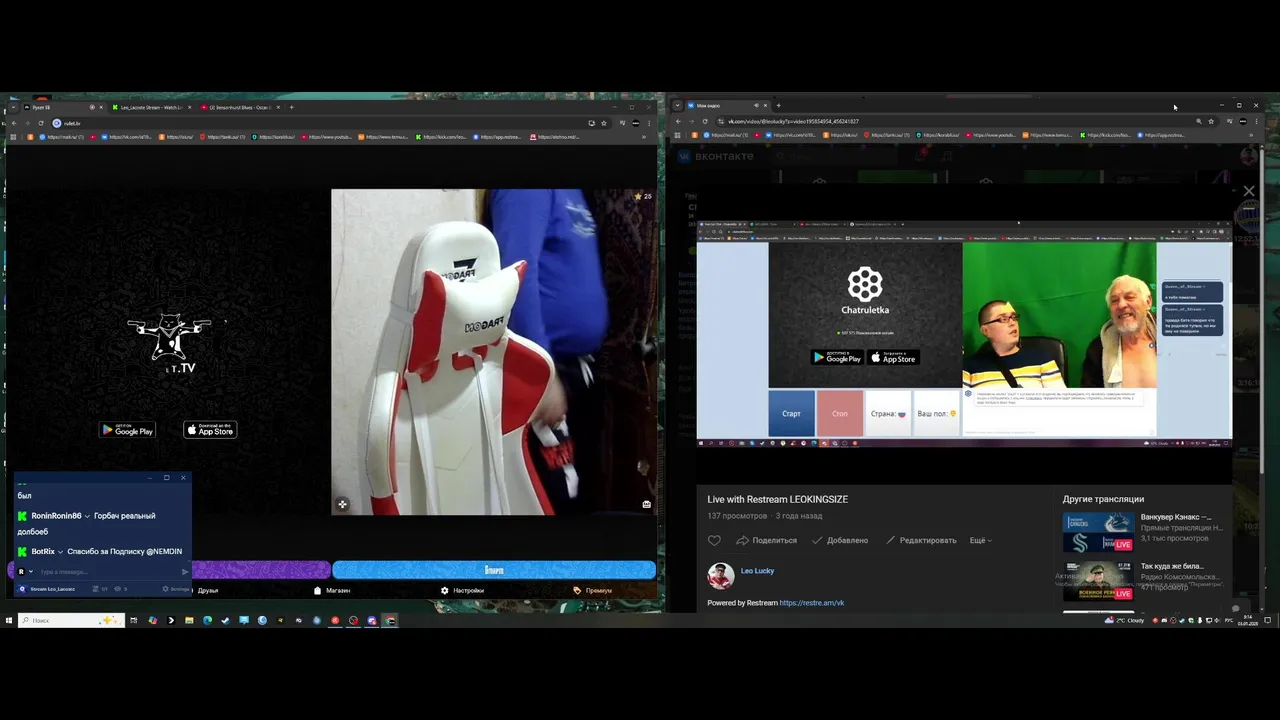Viewport: 1280px width, 720px height.
Task: Click the purple button left of blue Start
Action: 260,570
